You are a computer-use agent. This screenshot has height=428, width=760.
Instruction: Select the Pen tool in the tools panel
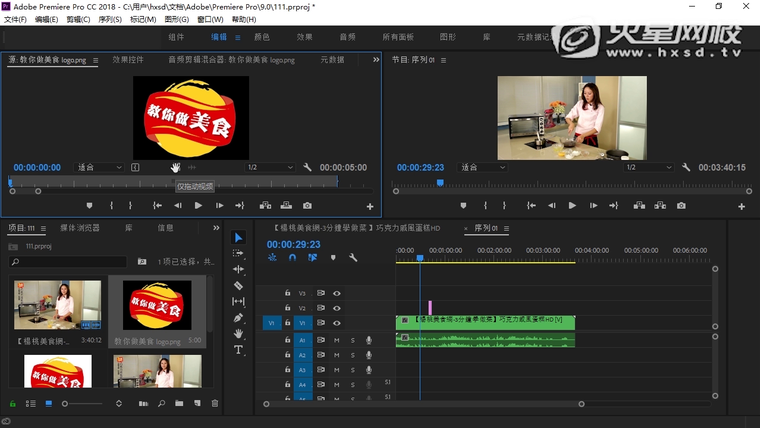click(x=238, y=317)
